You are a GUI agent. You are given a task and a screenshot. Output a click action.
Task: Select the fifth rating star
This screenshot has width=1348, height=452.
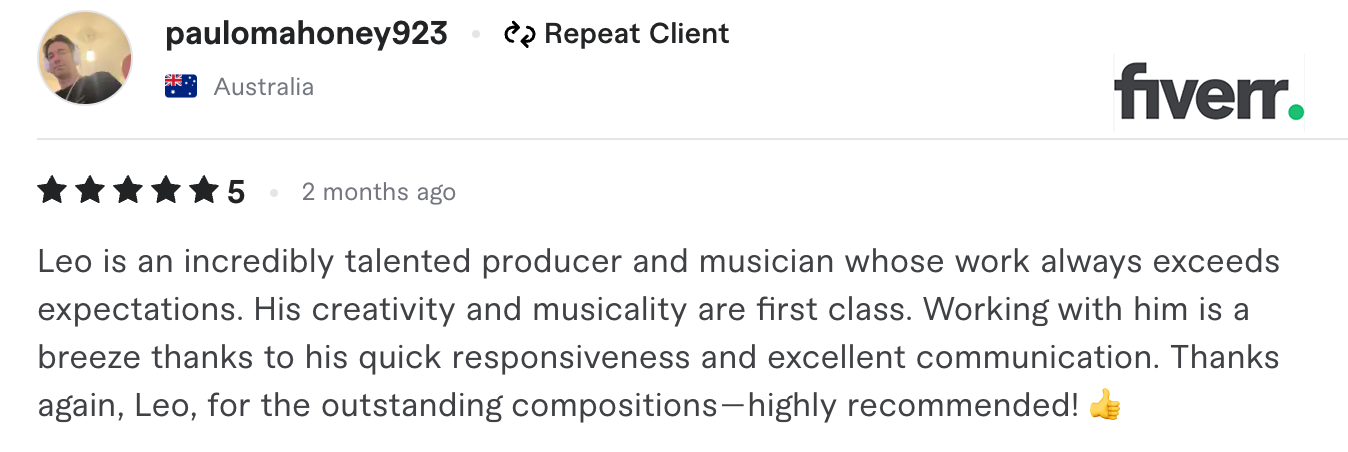pos(204,189)
